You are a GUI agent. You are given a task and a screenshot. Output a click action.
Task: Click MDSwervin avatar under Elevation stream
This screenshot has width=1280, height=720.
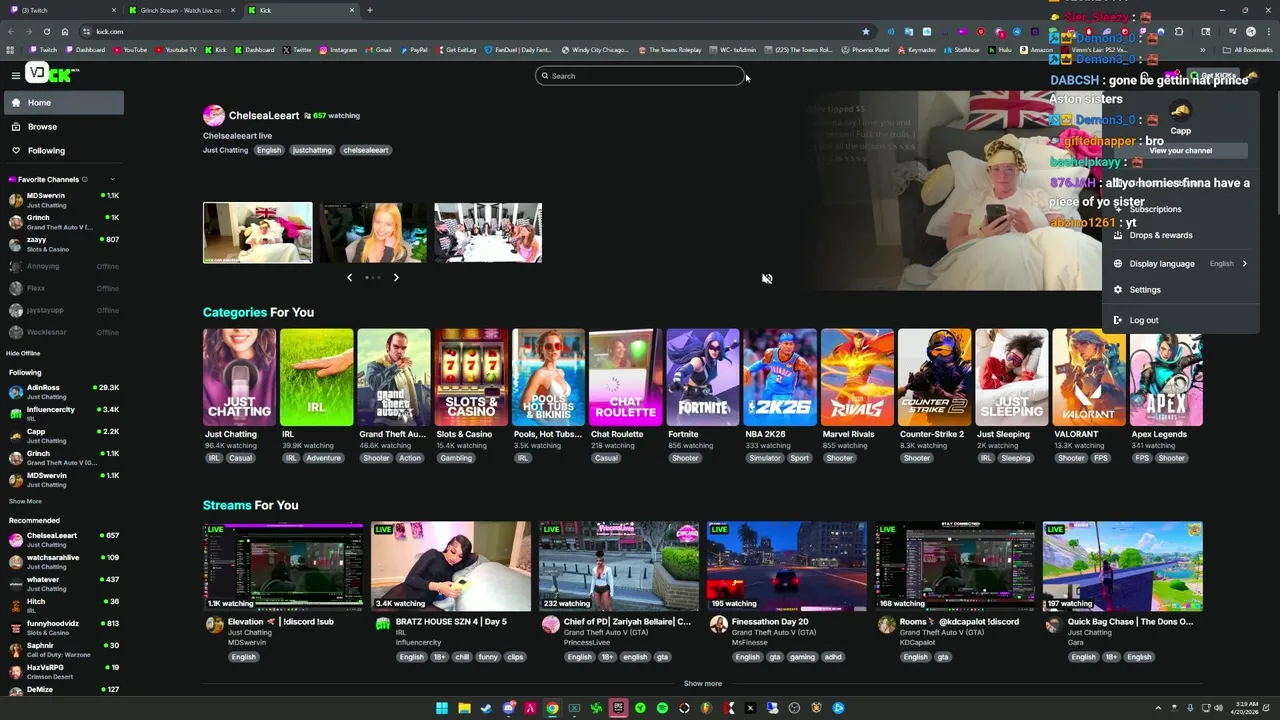214,625
